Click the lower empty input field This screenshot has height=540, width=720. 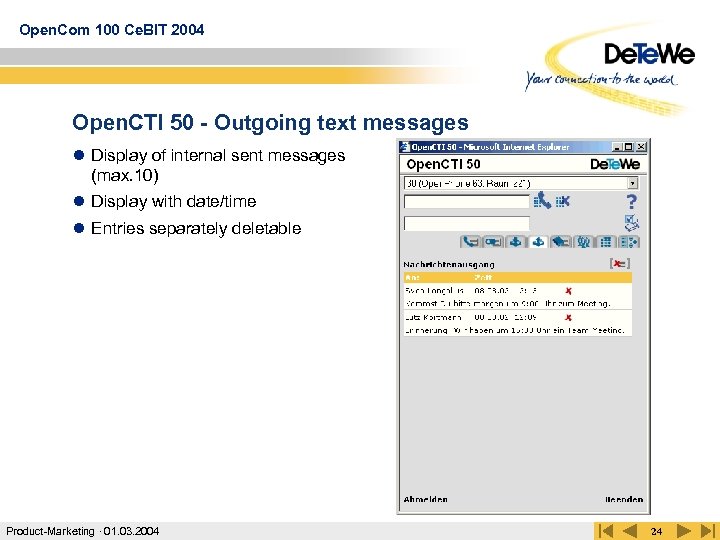tap(467, 223)
